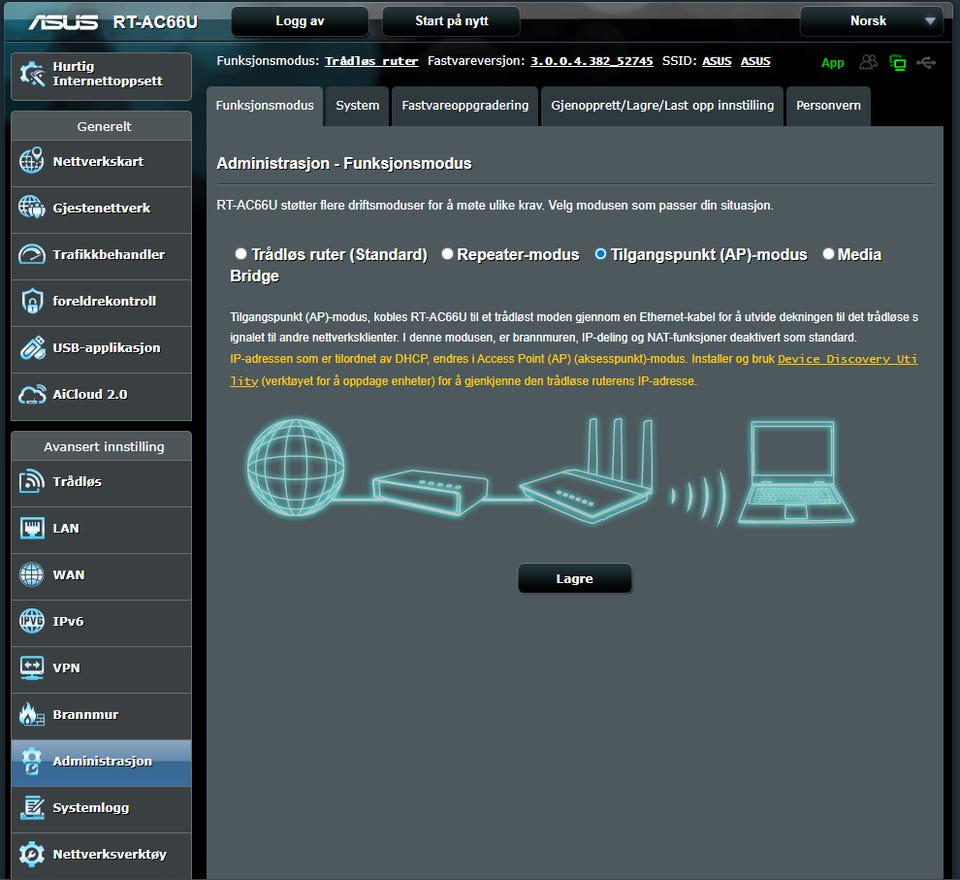Click the Nettverksverktøy tools icon
The width and height of the screenshot is (960, 880).
click(32, 854)
